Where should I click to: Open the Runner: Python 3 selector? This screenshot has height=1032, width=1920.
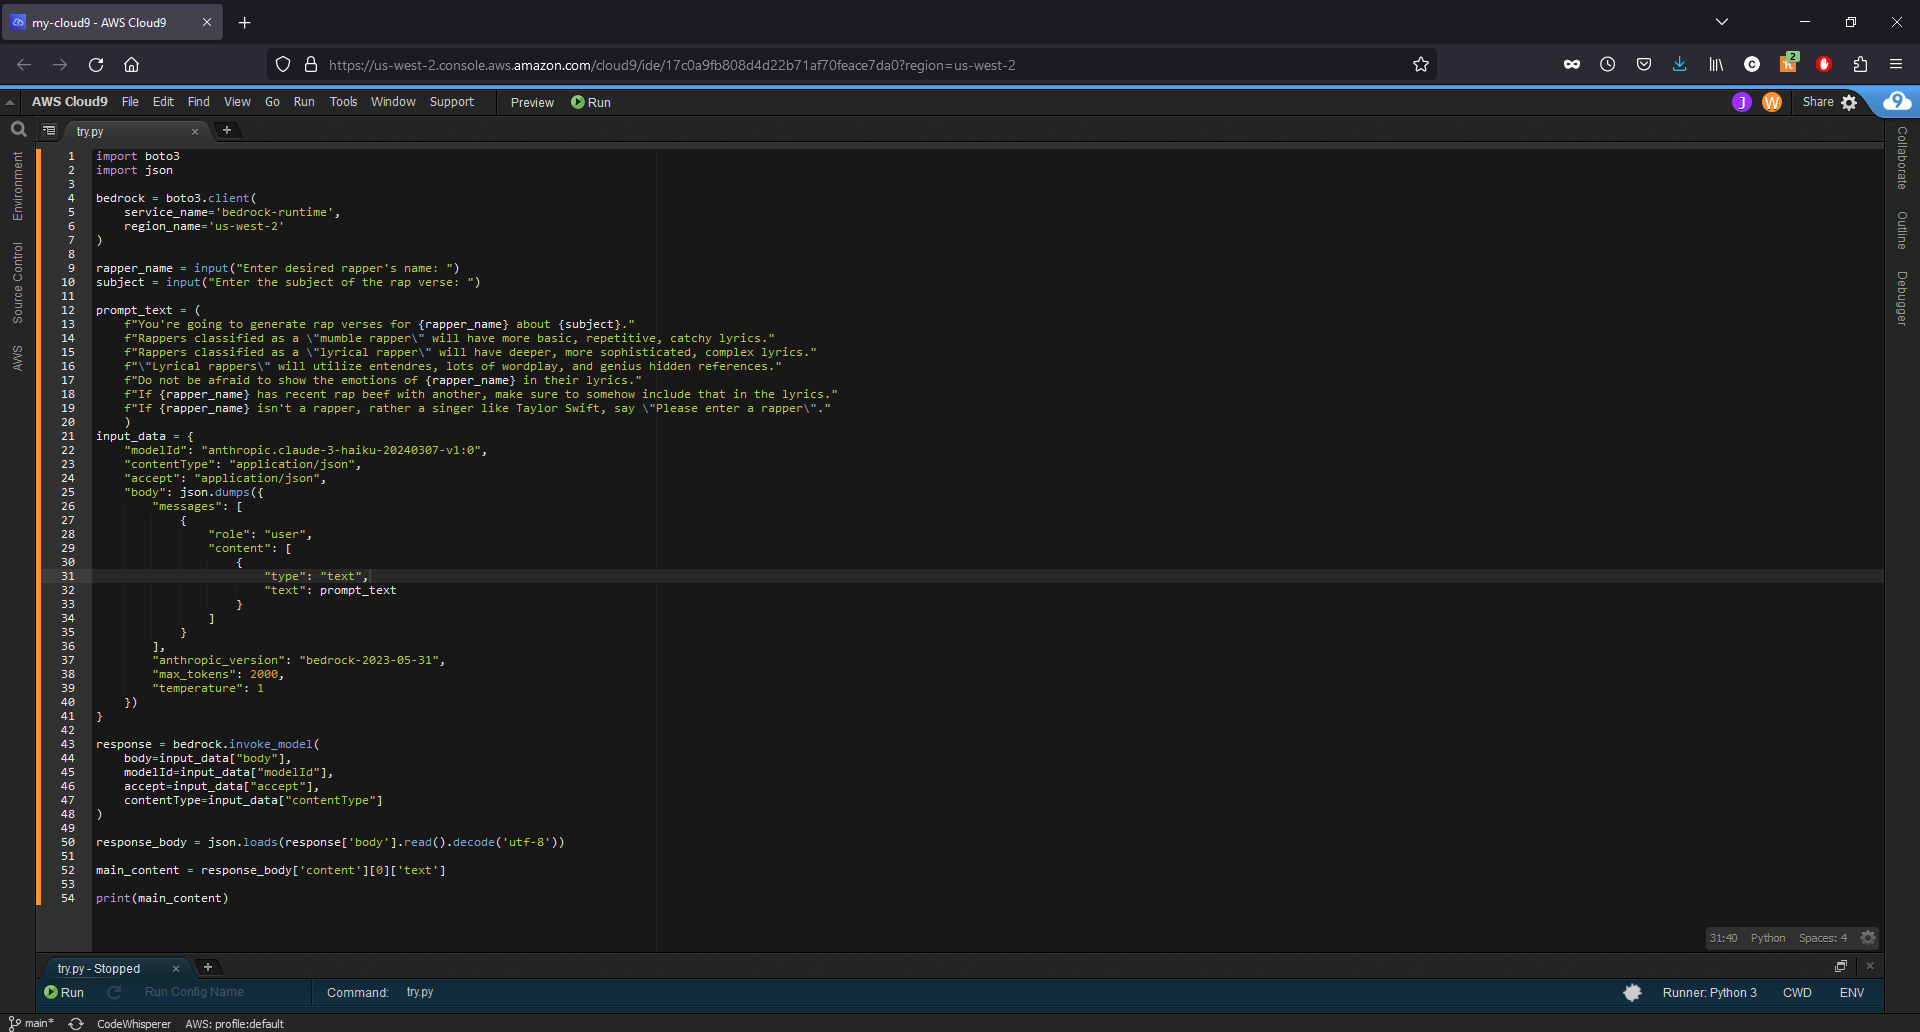(x=1709, y=992)
